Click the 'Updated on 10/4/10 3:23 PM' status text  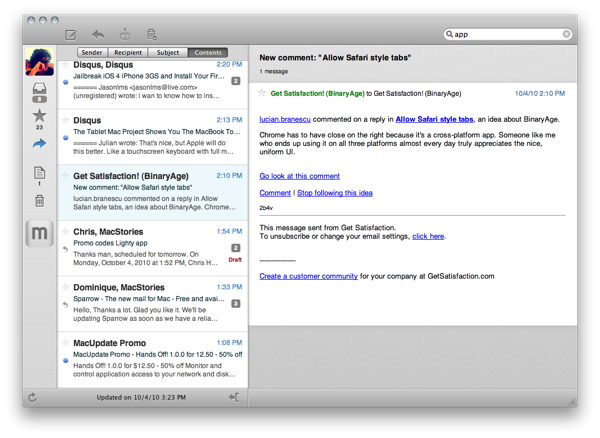[x=141, y=397]
